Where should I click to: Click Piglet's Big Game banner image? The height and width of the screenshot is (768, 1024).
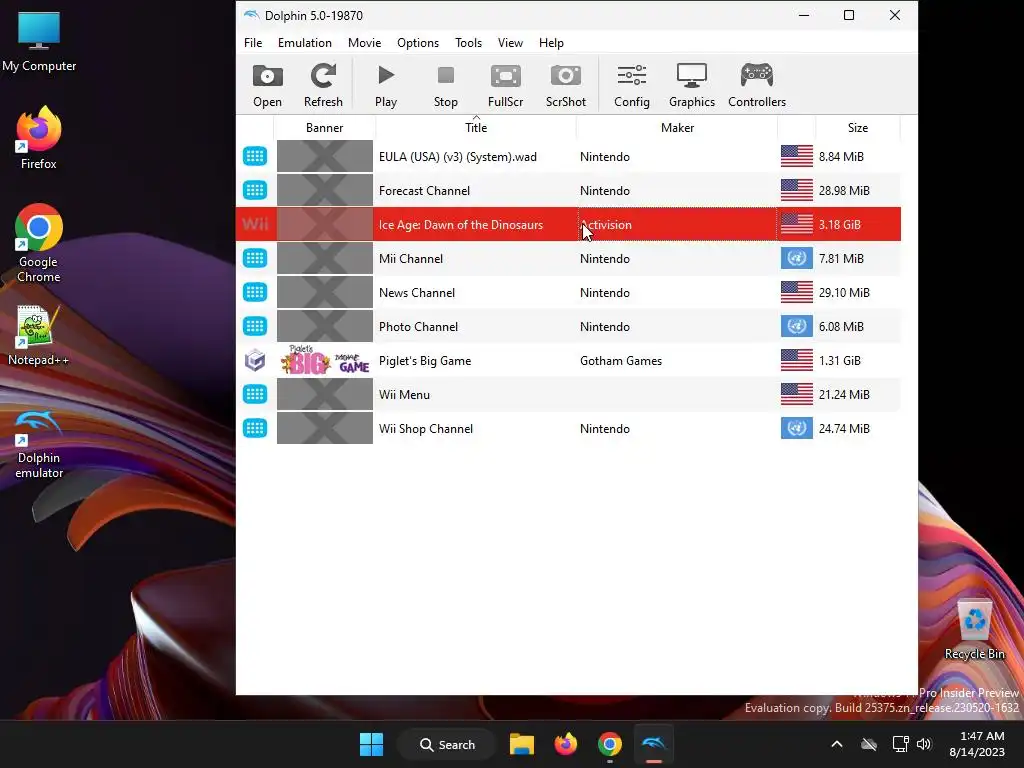pos(325,360)
